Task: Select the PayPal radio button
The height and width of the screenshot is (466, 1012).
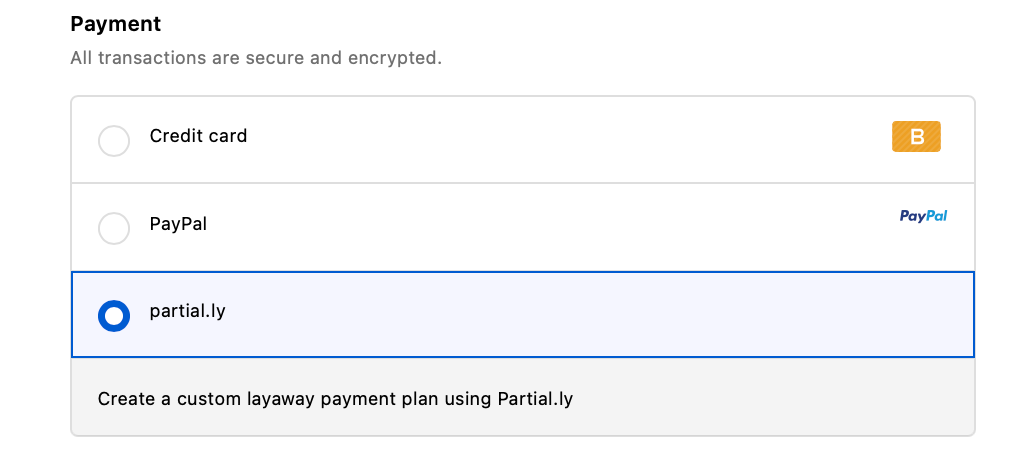Action: [x=114, y=228]
